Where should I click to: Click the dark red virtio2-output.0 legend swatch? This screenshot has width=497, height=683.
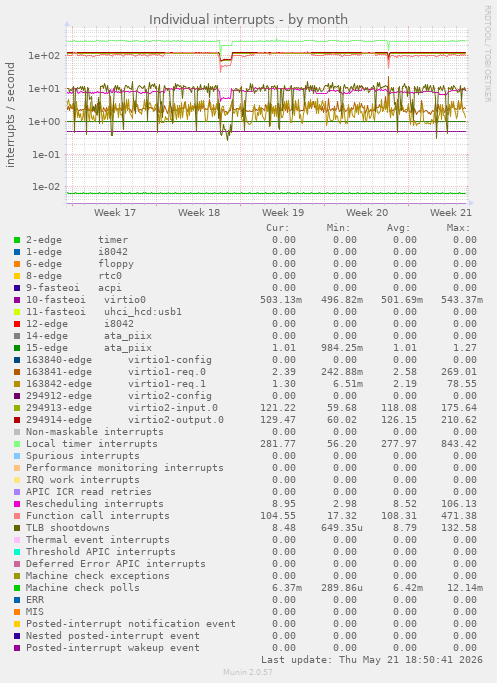(x=17, y=420)
